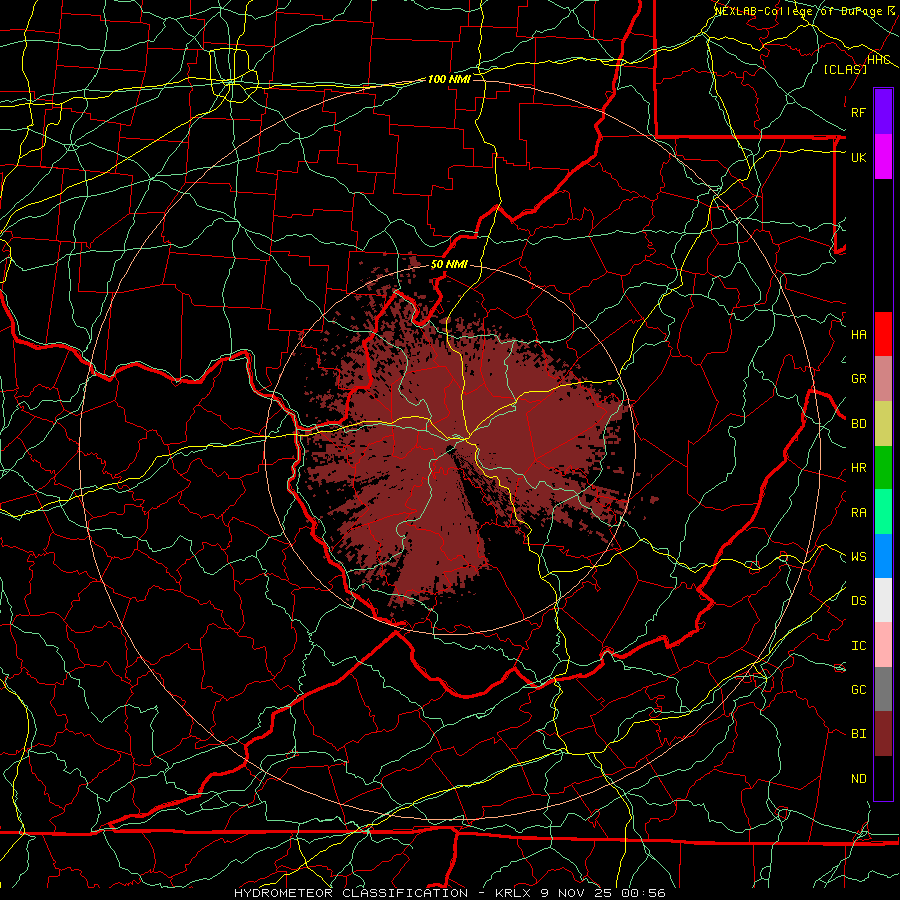Click the KRLX station identifier

coord(514,893)
